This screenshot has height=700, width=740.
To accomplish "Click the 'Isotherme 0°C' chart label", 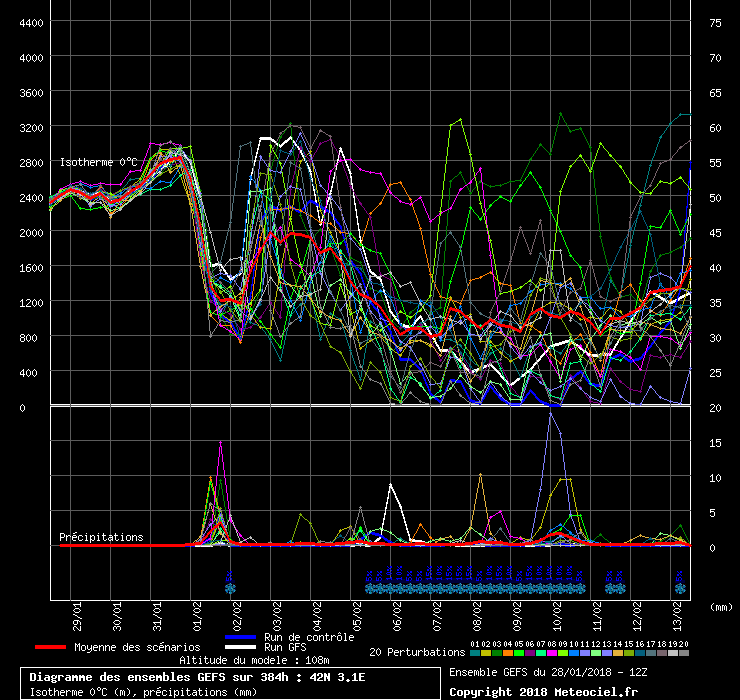I will (x=98, y=162).
